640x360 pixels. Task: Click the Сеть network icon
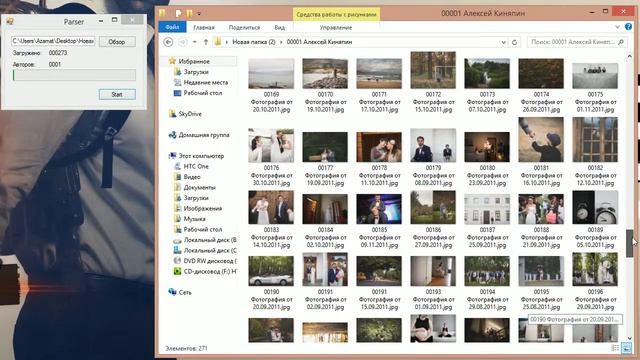(x=172, y=292)
